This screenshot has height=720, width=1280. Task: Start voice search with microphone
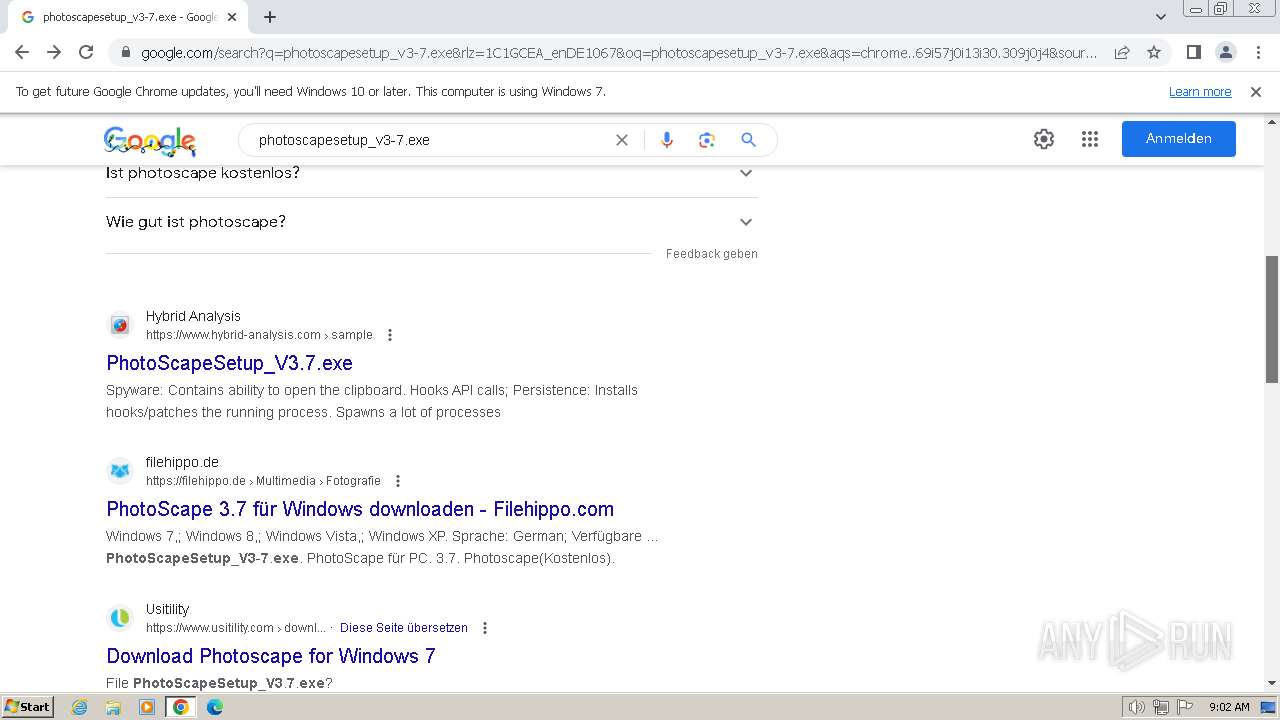coord(667,140)
